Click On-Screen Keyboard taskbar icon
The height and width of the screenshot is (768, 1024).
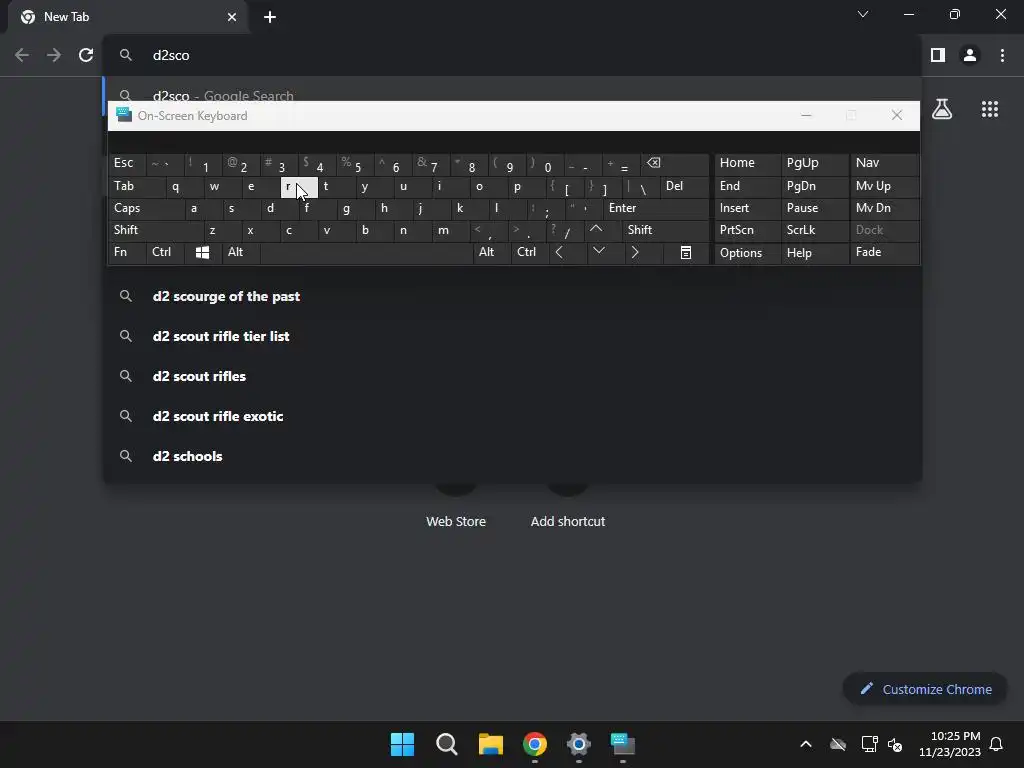(x=622, y=744)
